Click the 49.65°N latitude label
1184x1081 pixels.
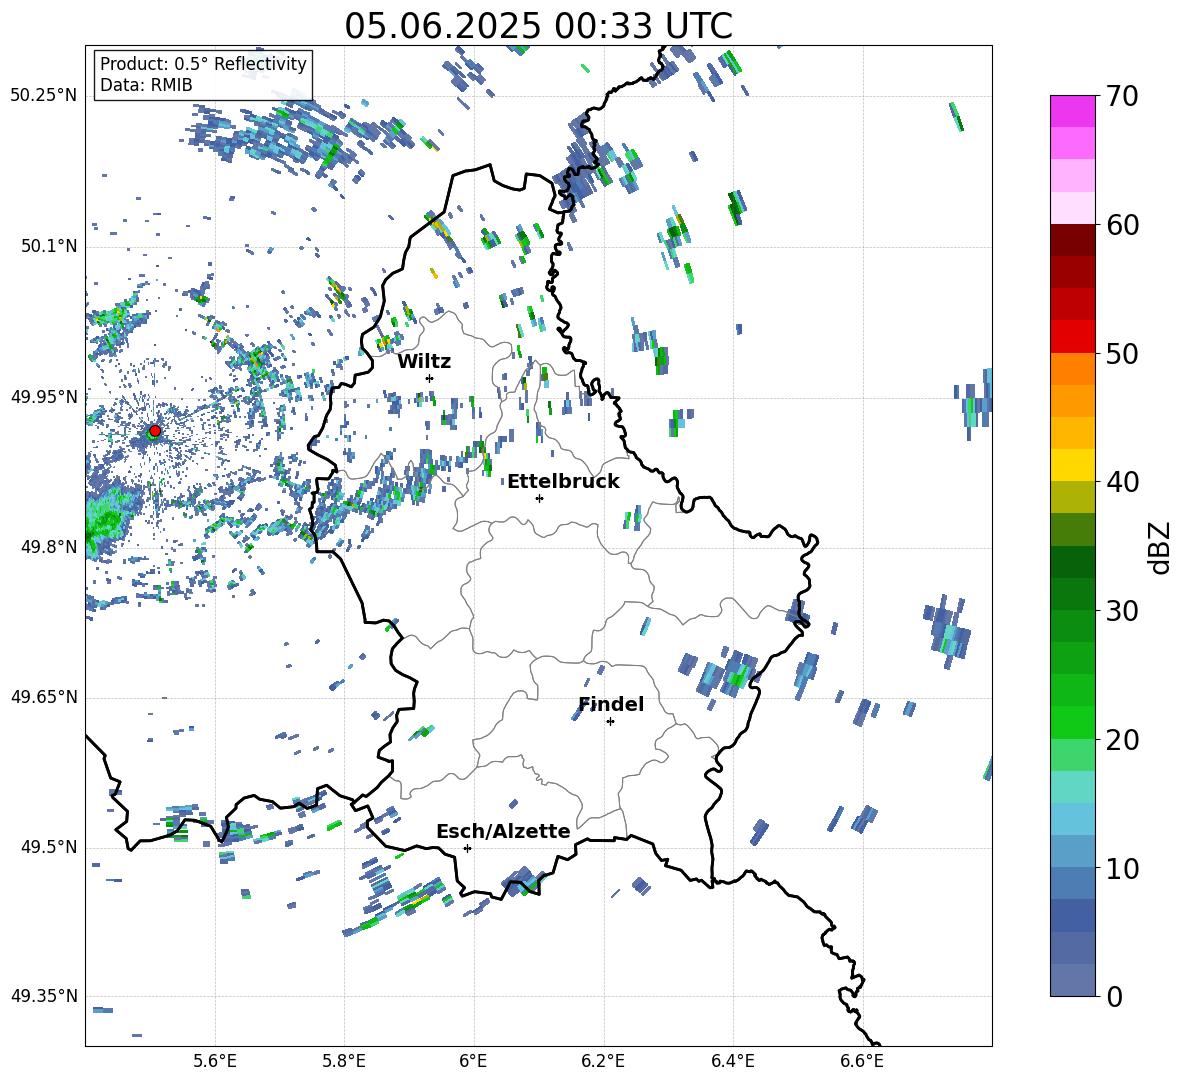click(x=44, y=697)
